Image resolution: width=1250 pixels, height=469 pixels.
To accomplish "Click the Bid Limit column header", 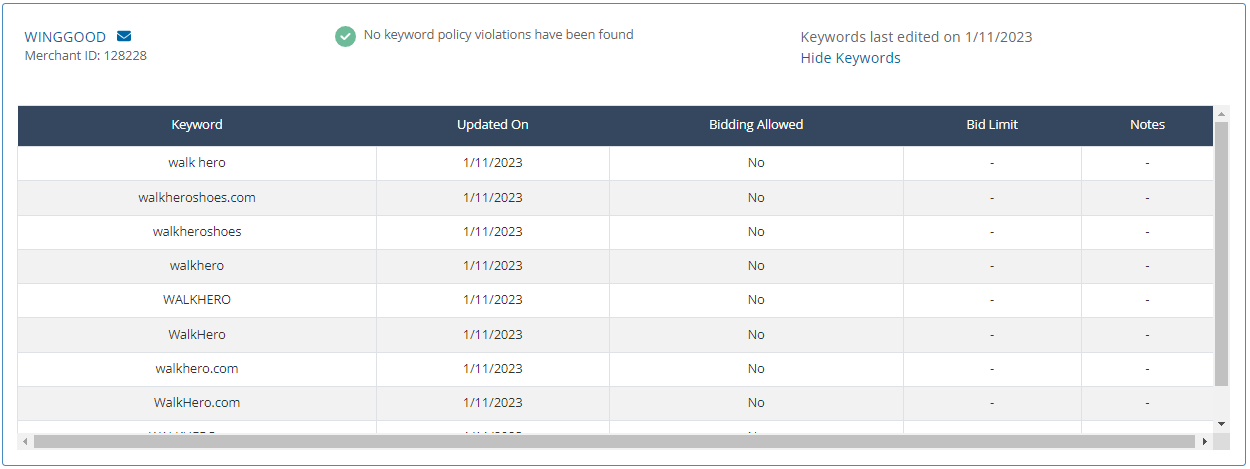I will click(x=992, y=125).
